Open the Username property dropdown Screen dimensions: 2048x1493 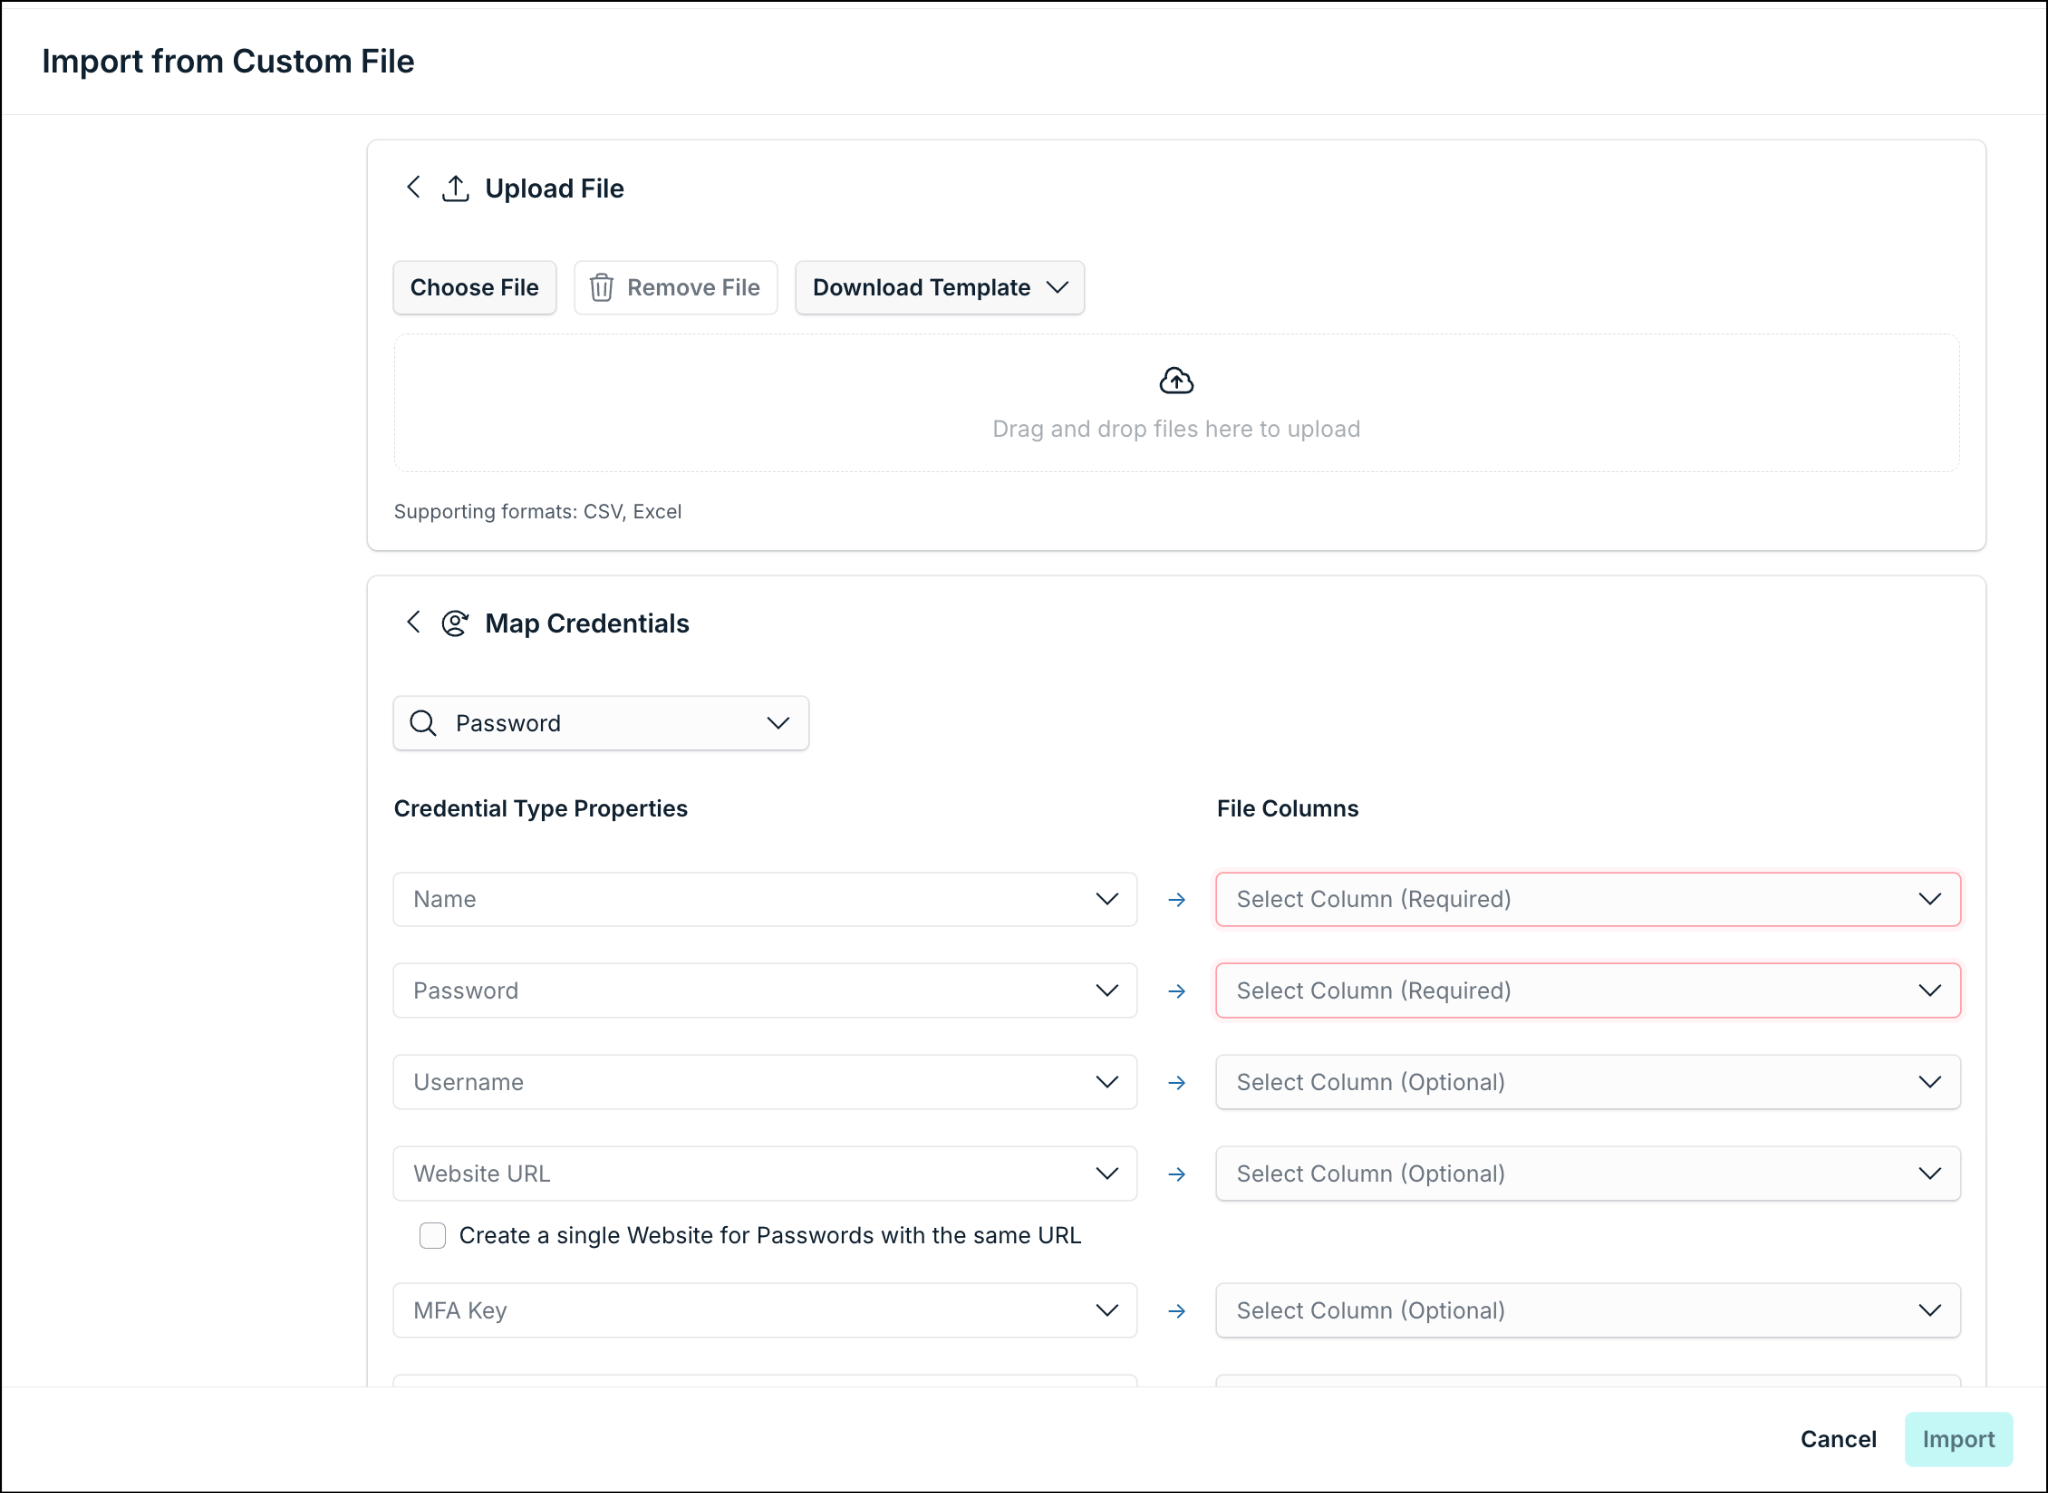pyautogui.click(x=765, y=1082)
